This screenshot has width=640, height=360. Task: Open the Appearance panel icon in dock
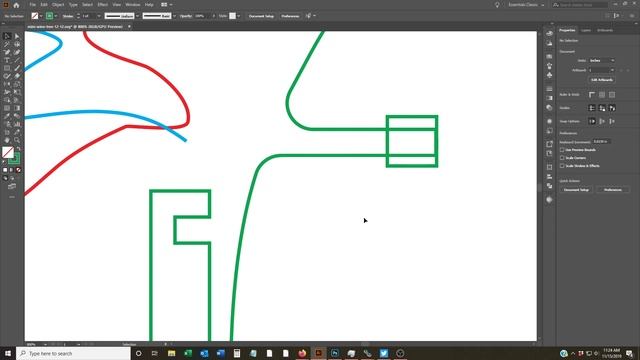point(549,121)
